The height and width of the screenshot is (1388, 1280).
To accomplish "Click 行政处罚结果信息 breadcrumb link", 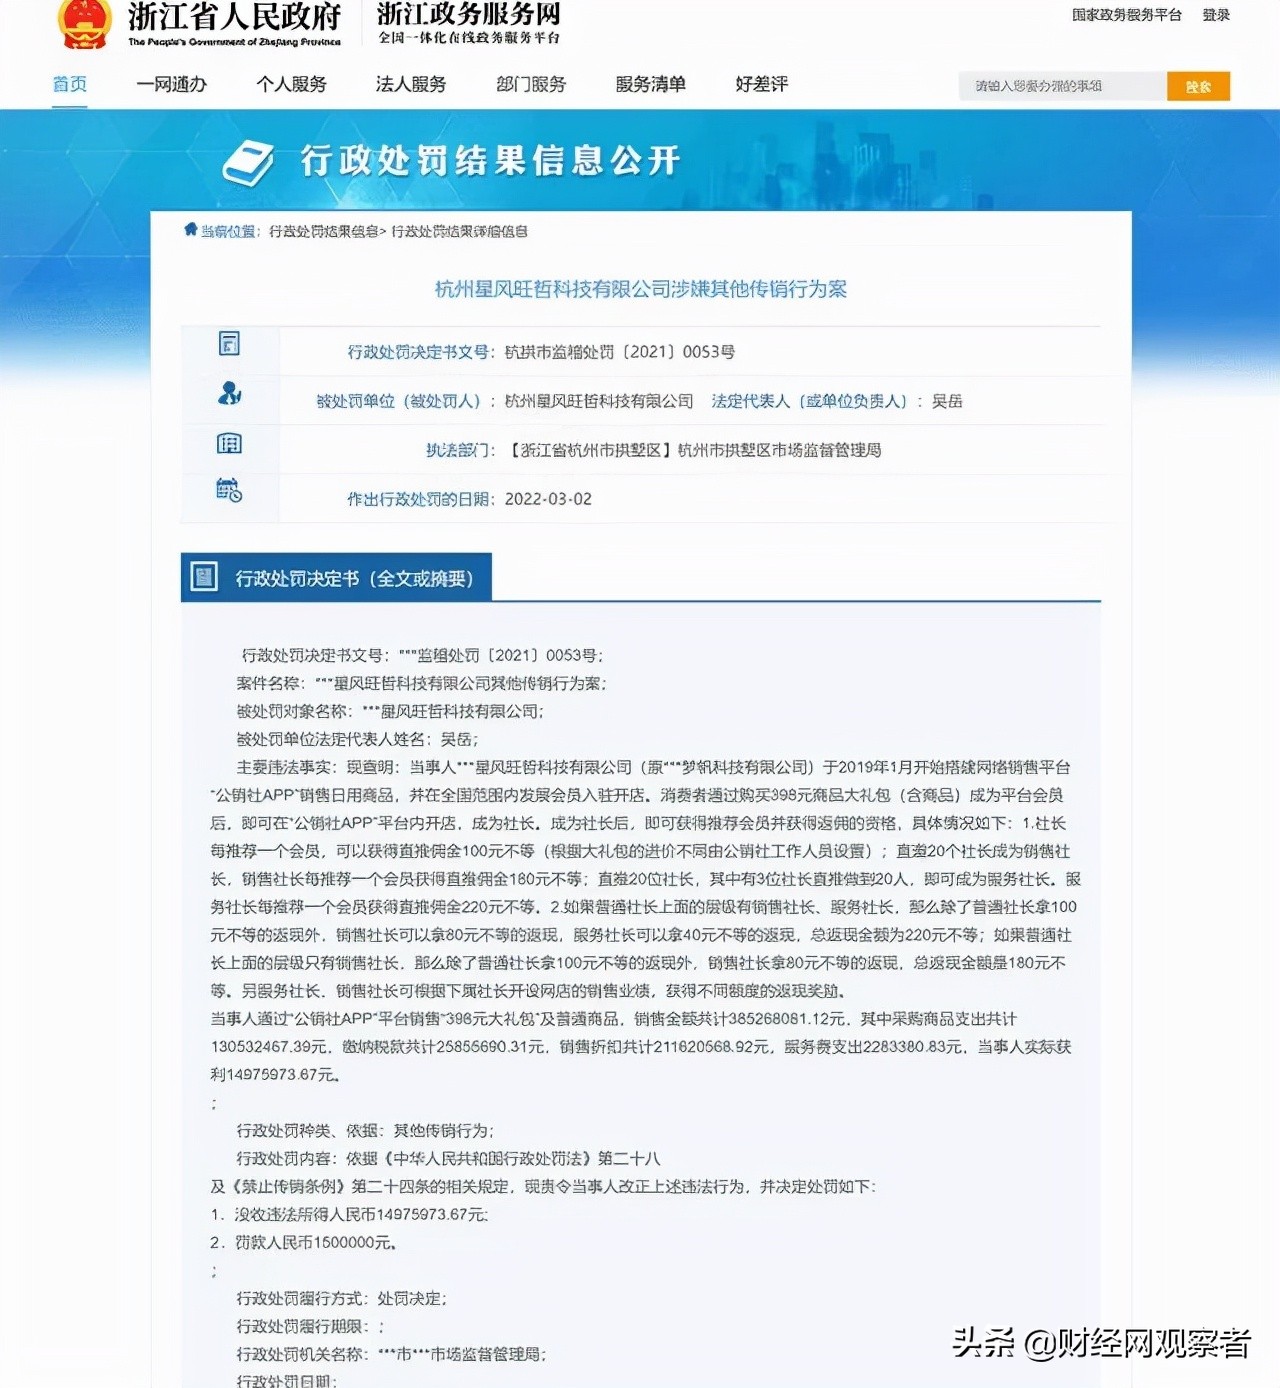I will pos(324,231).
